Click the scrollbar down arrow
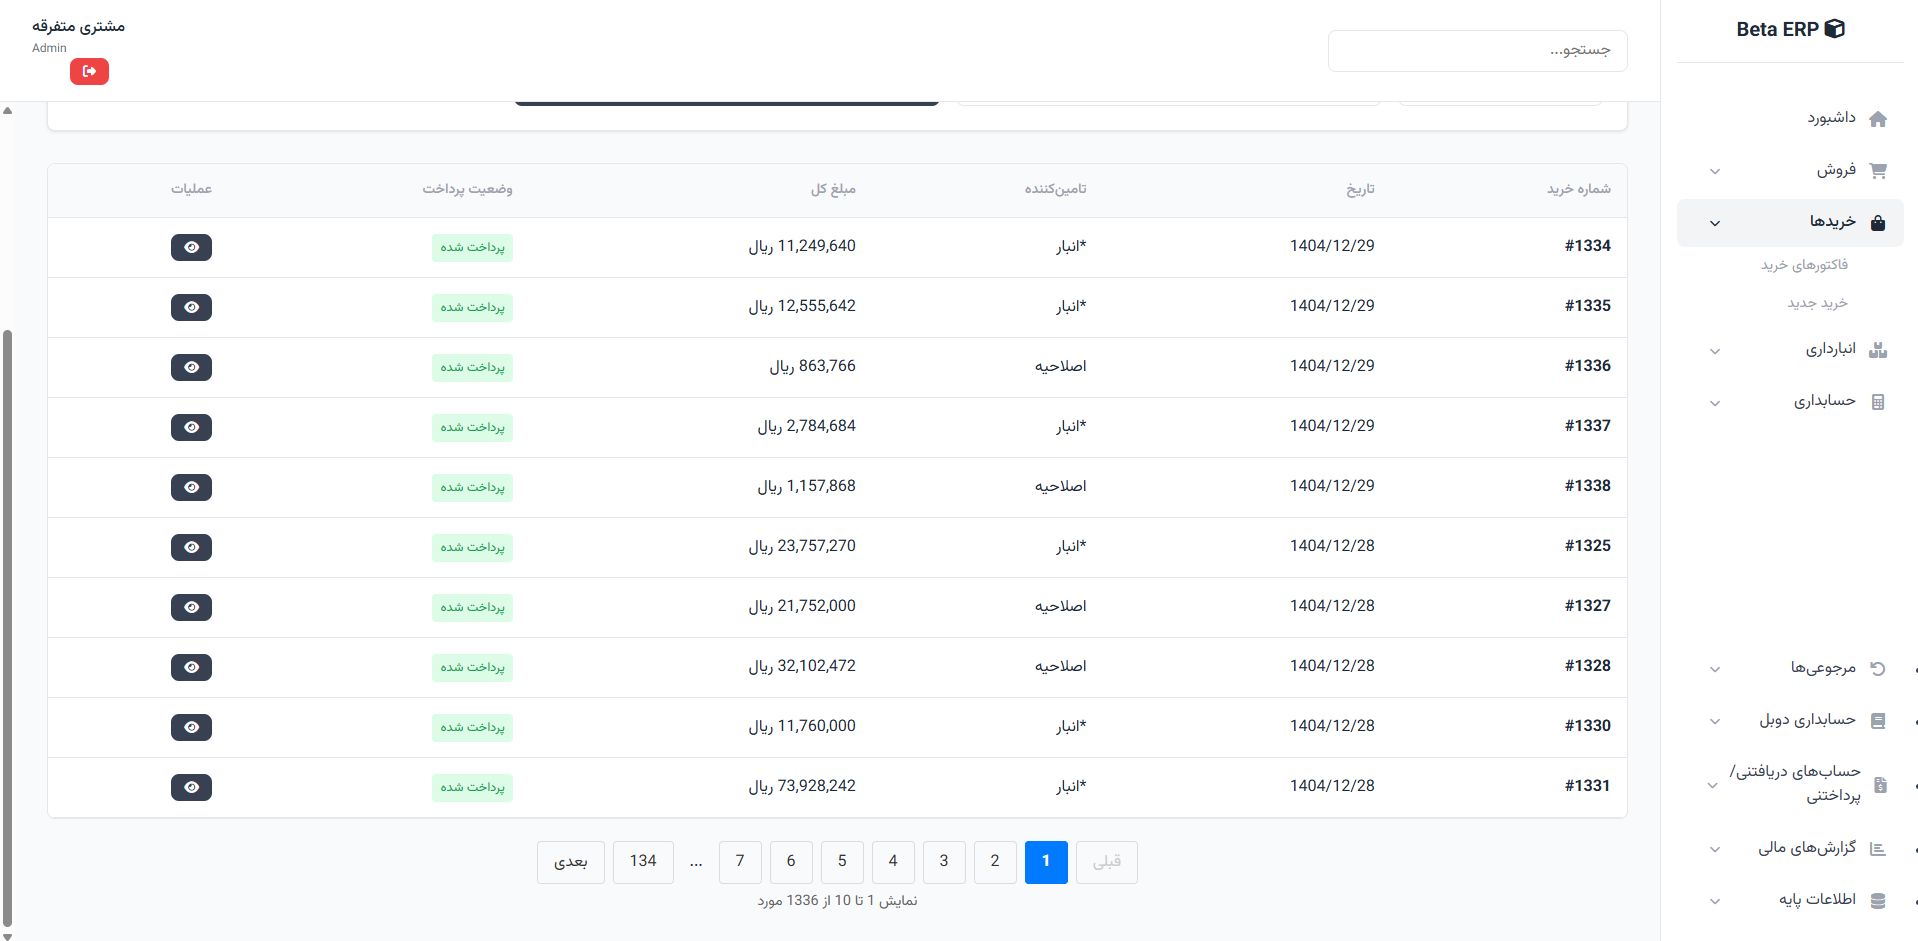 8,936
